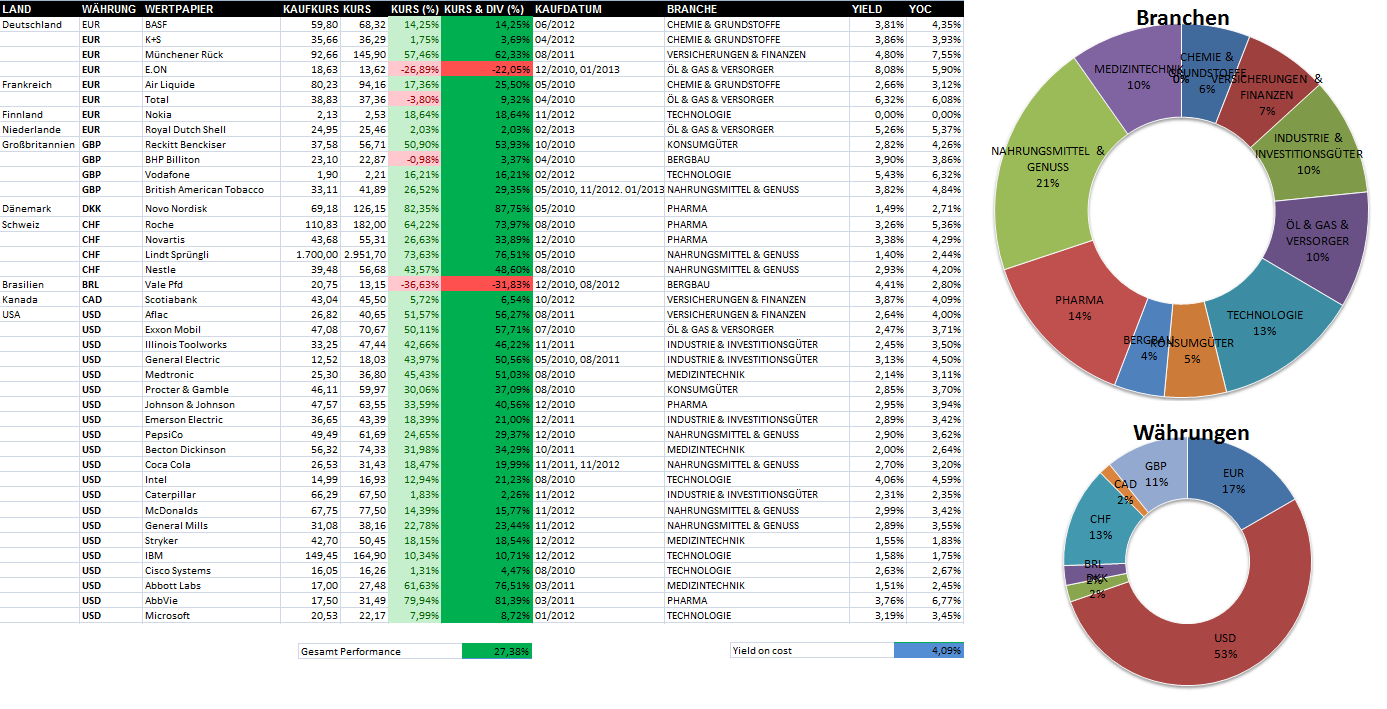
Task: Select the BHP Billiton cell
Action: [210, 159]
